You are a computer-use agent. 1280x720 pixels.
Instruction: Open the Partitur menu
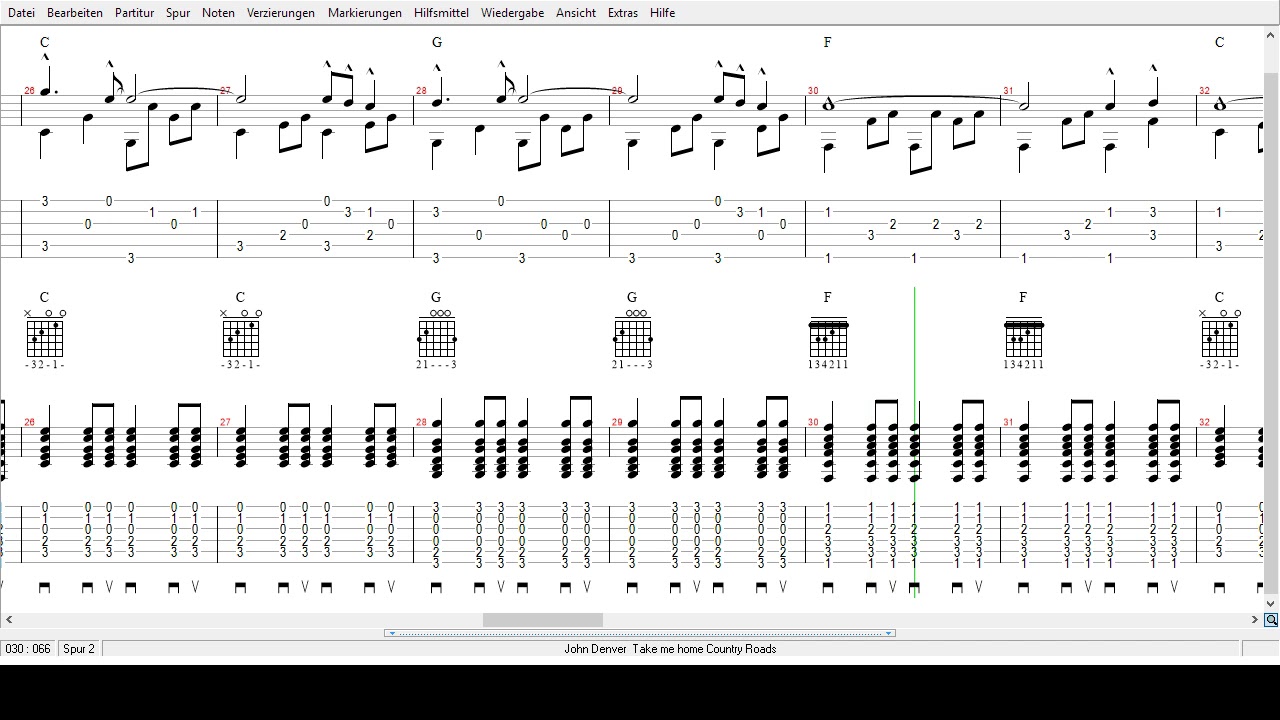click(134, 13)
